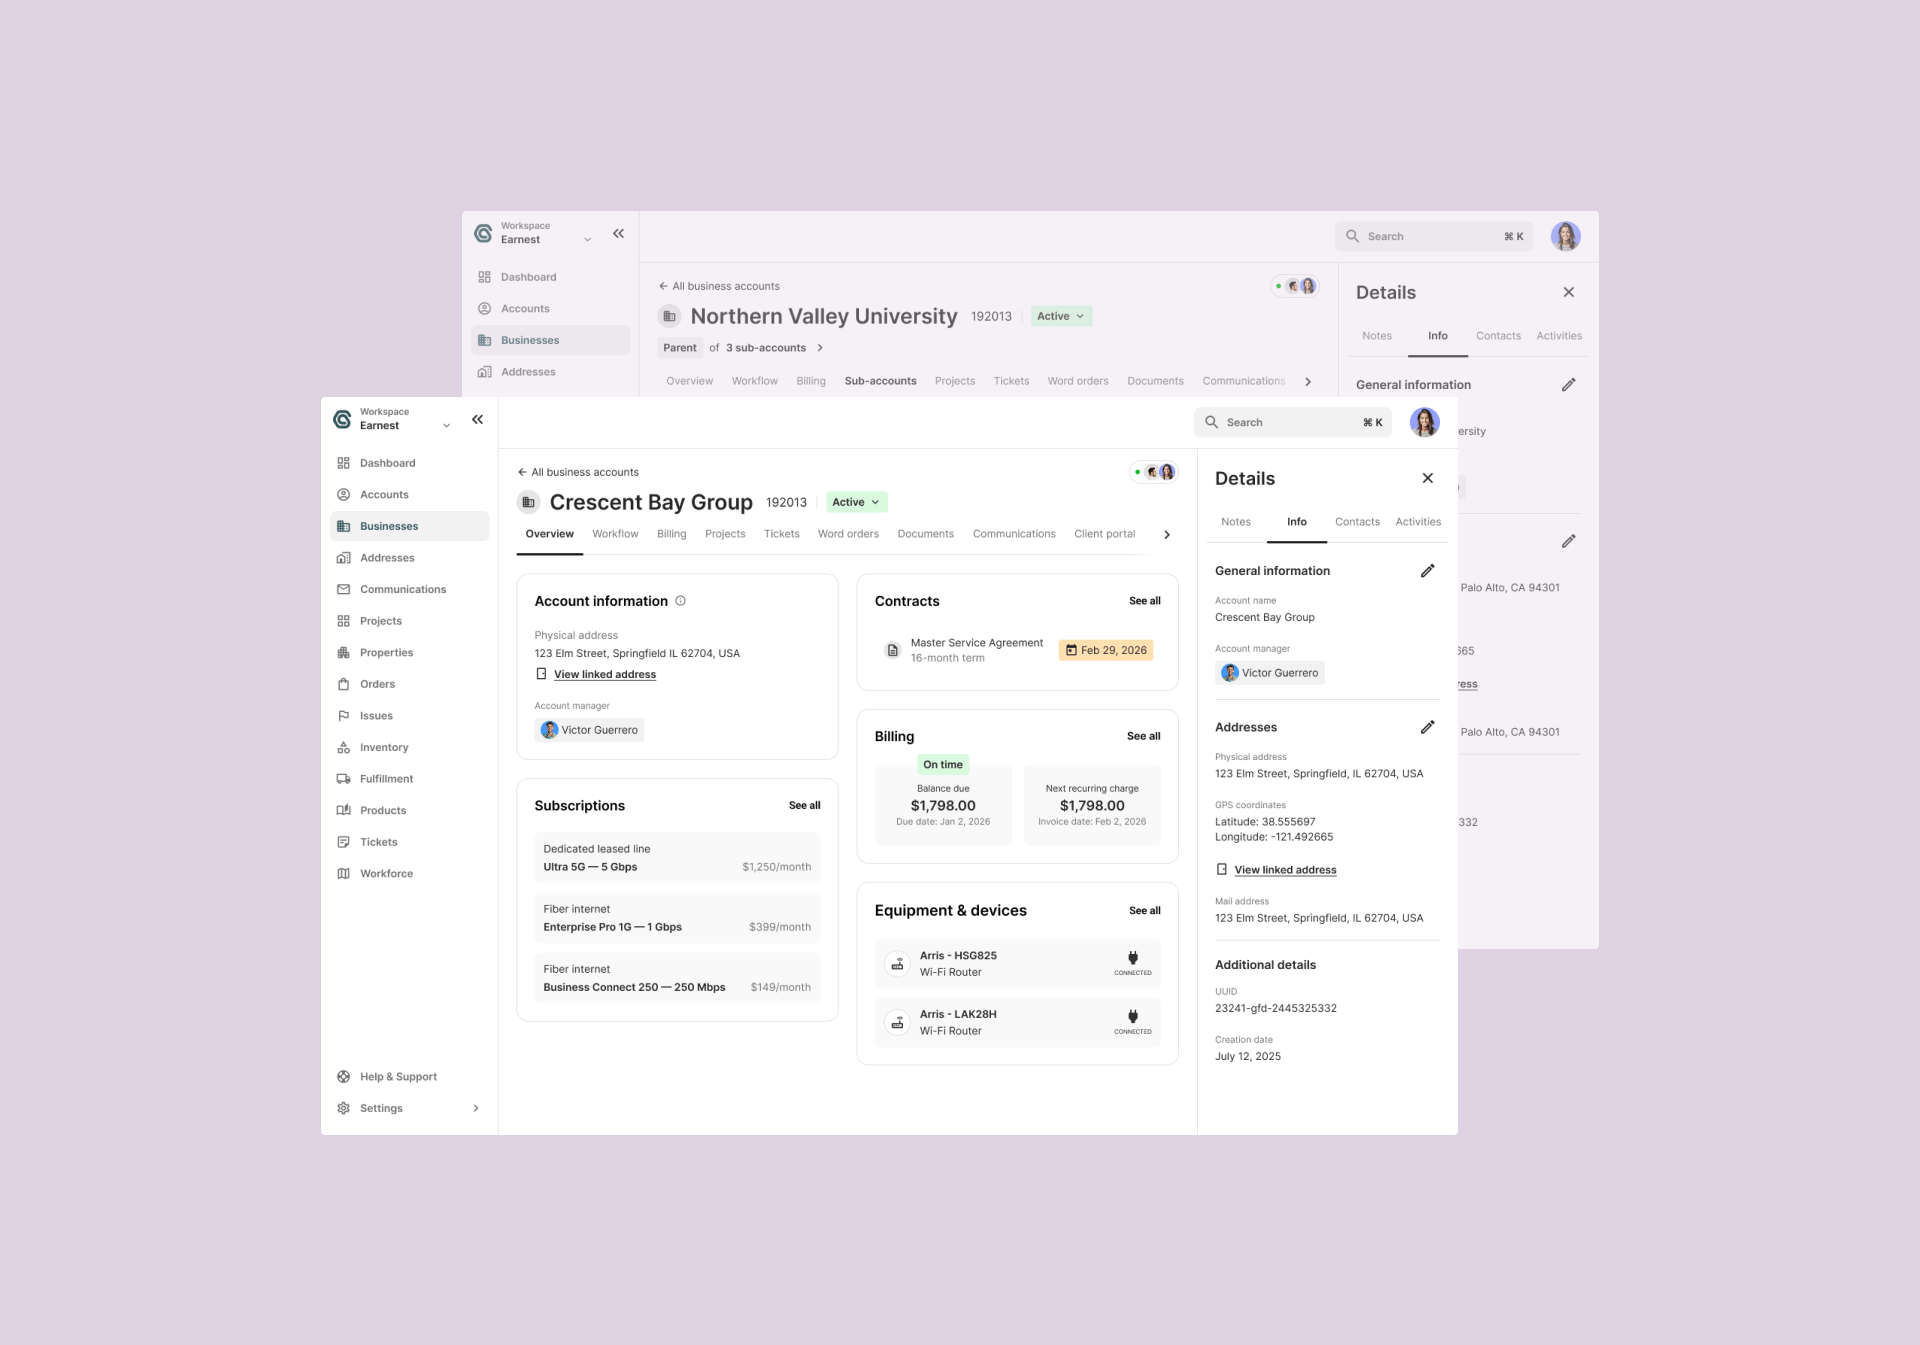The height and width of the screenshot is (1345, 1920).
Task: Edit General information with pencil icon
Action: pyautogui.click(x=1427, y=571)
